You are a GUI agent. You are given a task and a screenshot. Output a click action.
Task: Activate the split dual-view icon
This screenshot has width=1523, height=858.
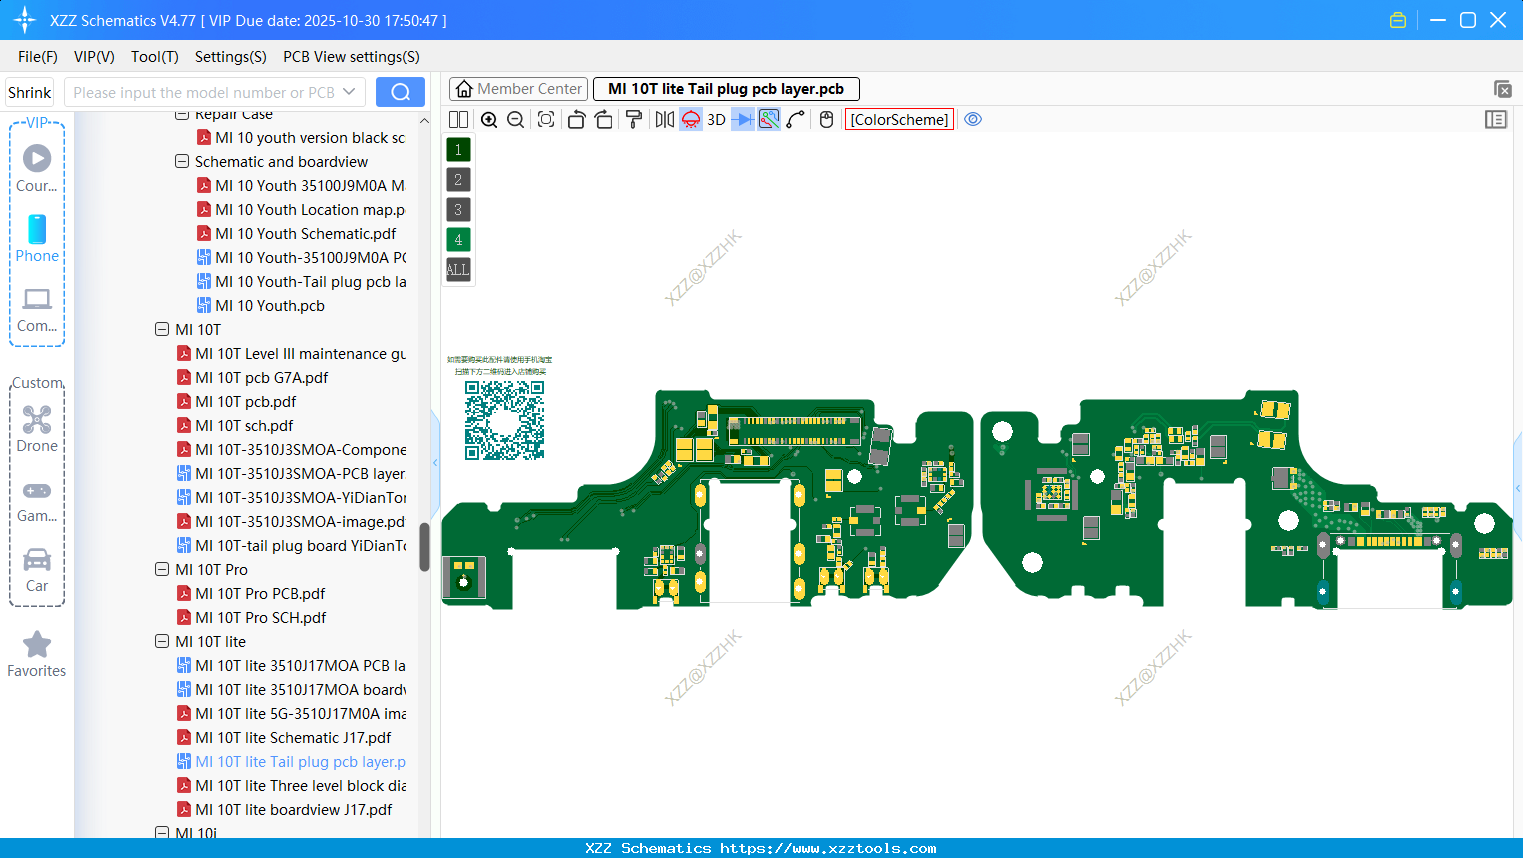pos(458,119)
